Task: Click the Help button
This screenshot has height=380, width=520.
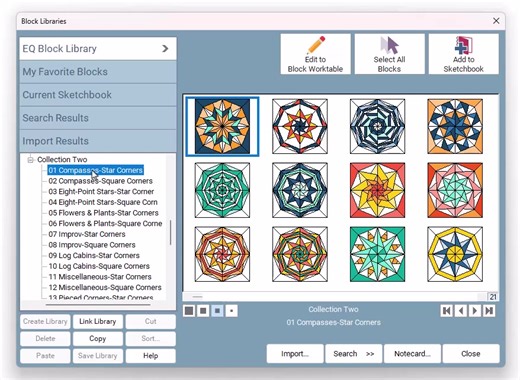Action: pos(150,356)
